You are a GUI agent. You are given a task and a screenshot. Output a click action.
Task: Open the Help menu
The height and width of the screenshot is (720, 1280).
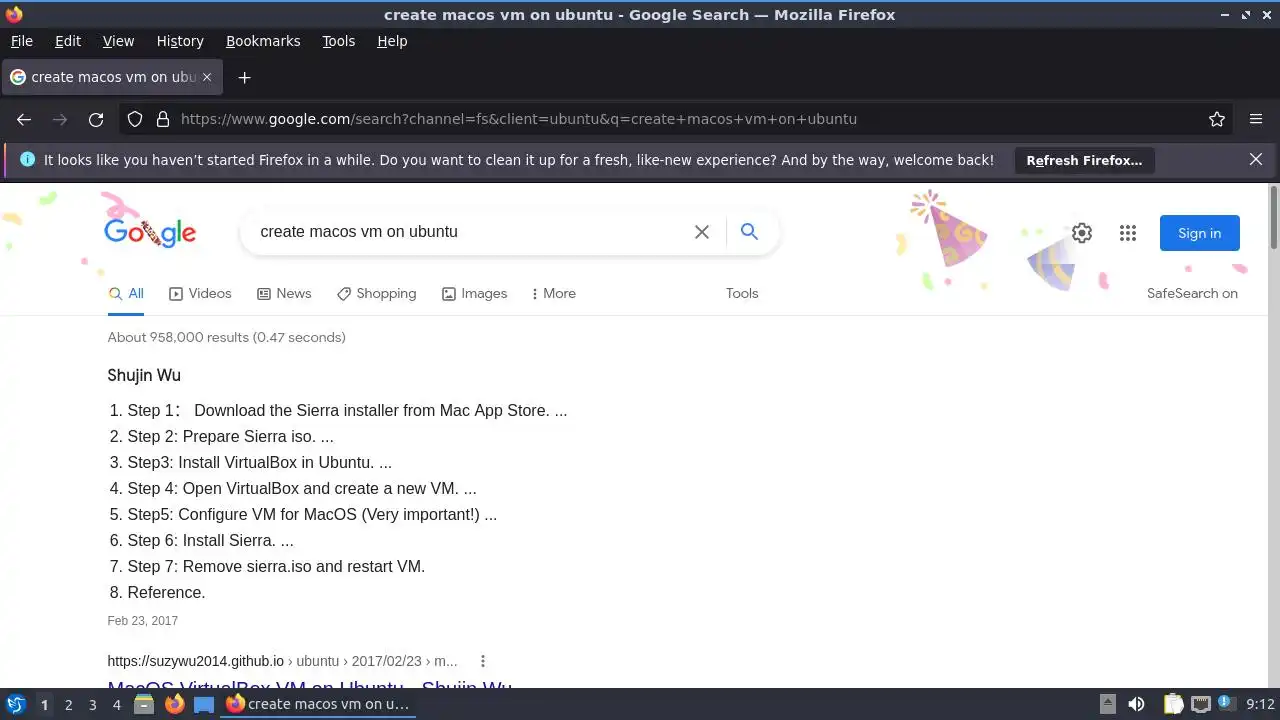392,41
